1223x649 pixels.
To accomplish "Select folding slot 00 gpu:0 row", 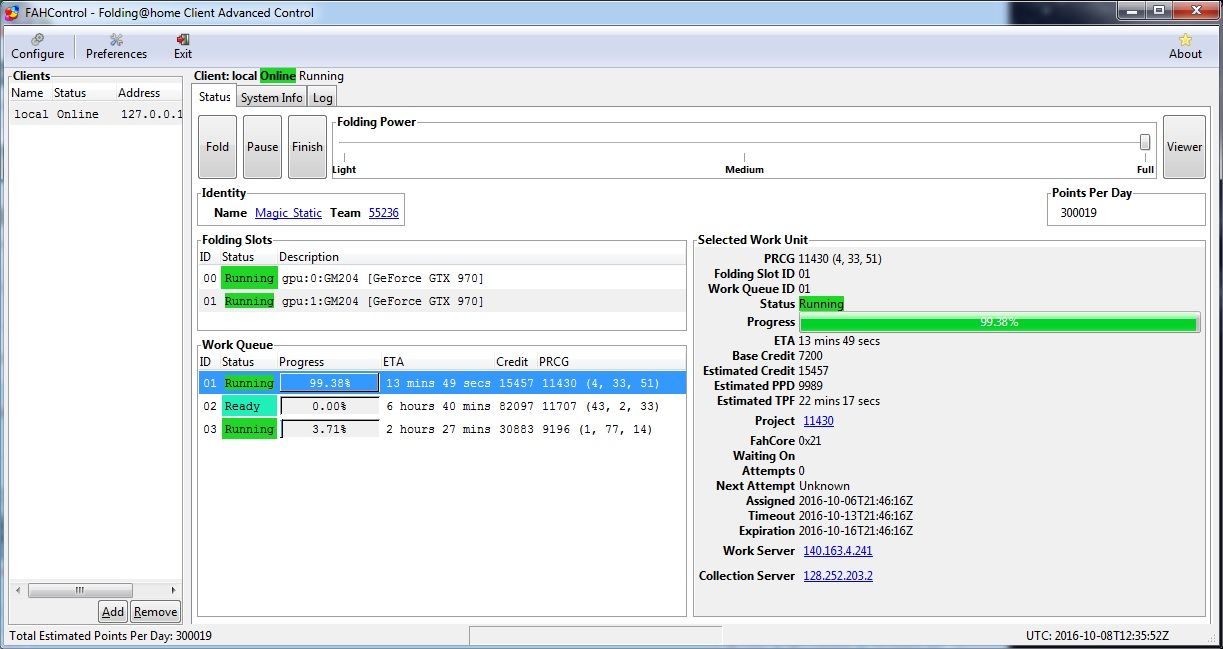I will coord(442,278).
